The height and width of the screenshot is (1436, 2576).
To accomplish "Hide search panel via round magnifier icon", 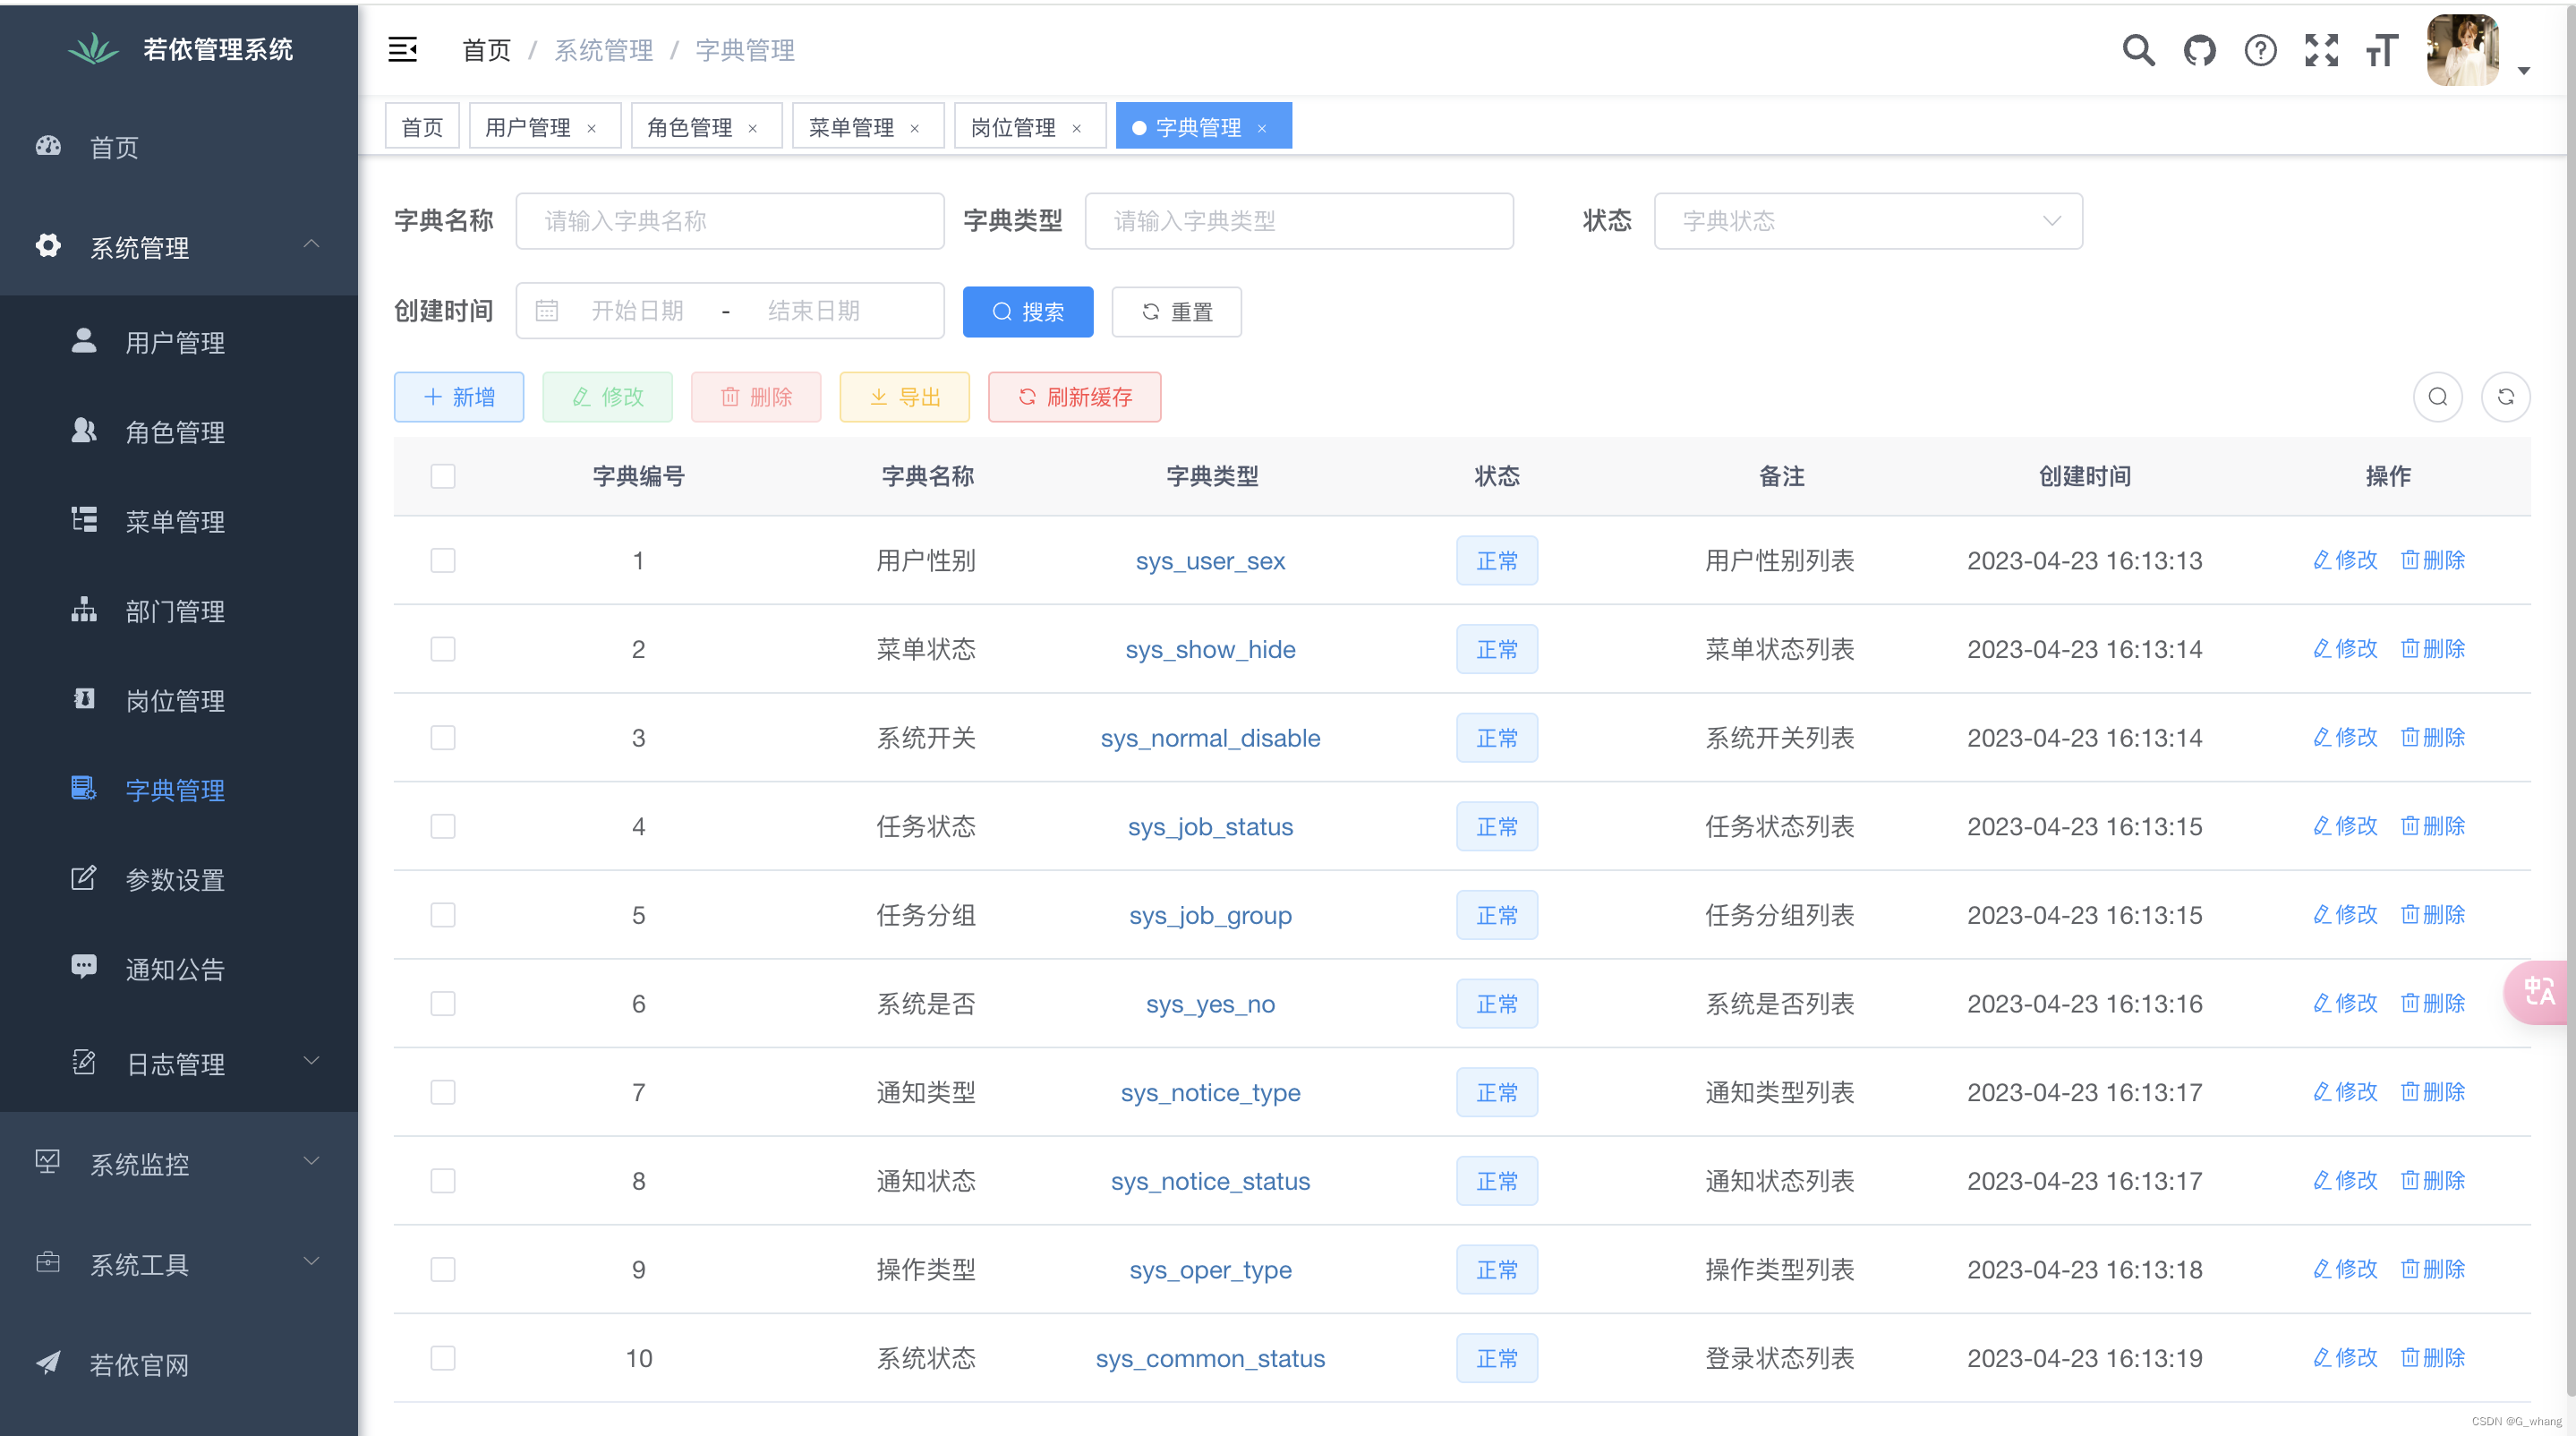I will click(x=2437, y=397).
